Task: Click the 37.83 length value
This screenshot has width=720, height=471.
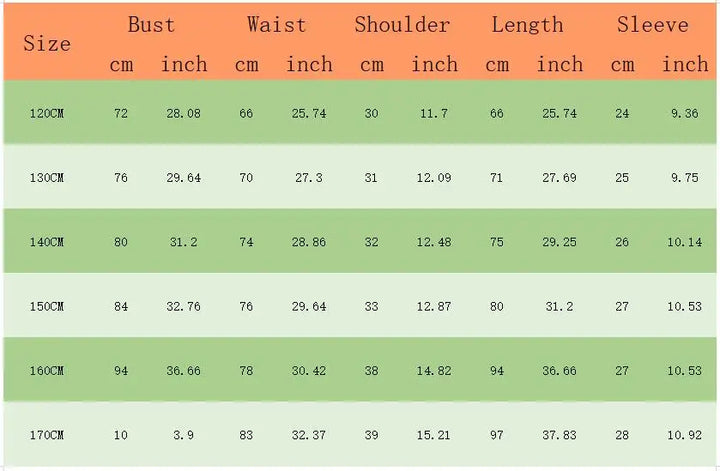Action: pyautogui.click(x=559, y=436)
